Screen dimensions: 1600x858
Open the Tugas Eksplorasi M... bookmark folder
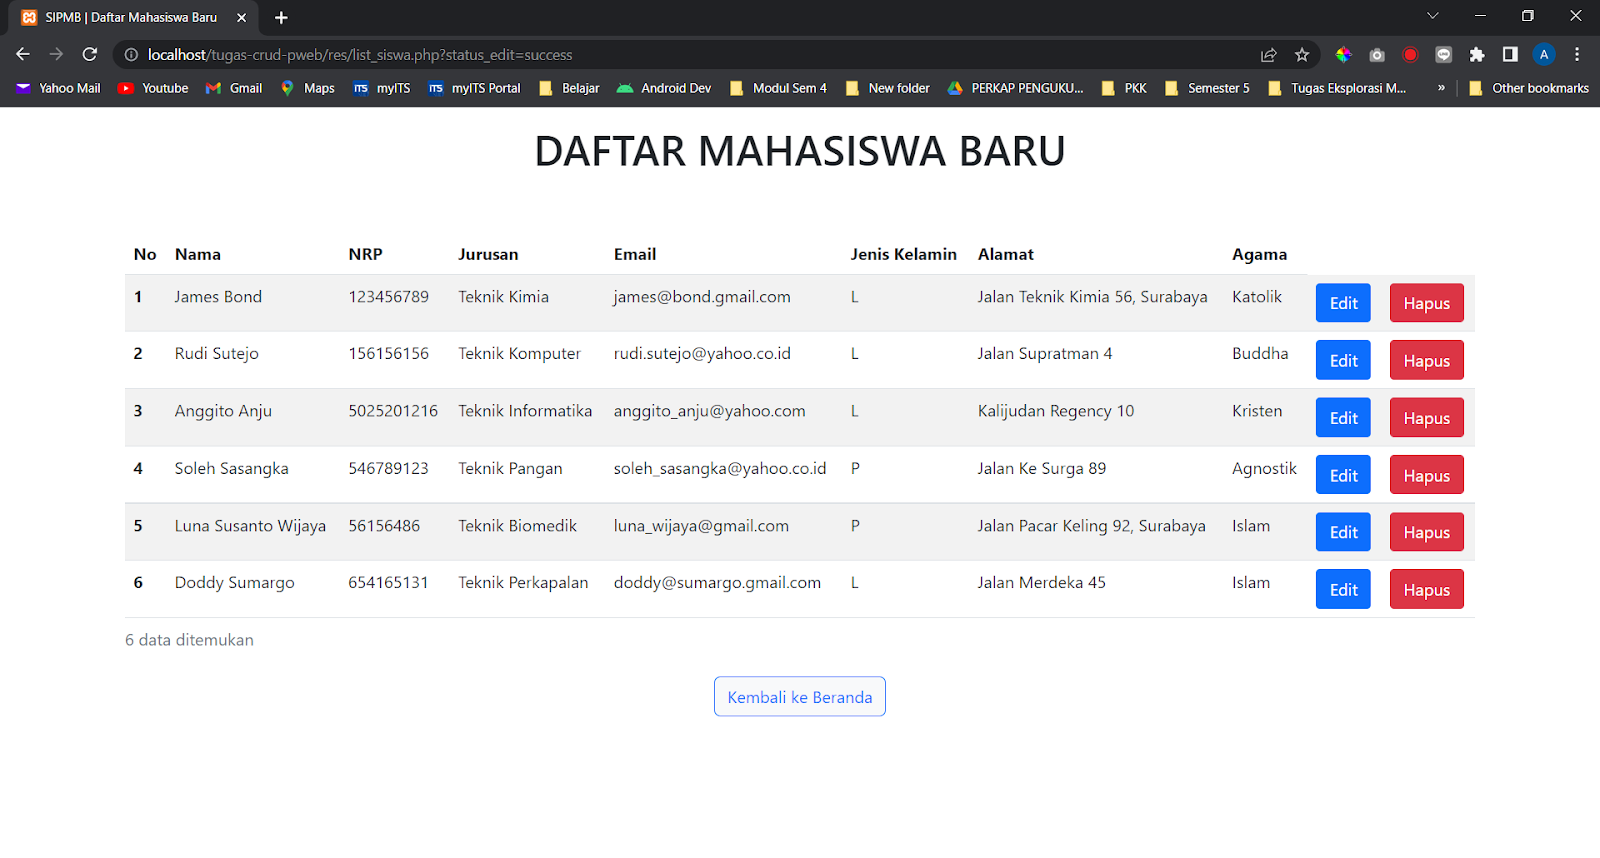[x=1337, y=88]
